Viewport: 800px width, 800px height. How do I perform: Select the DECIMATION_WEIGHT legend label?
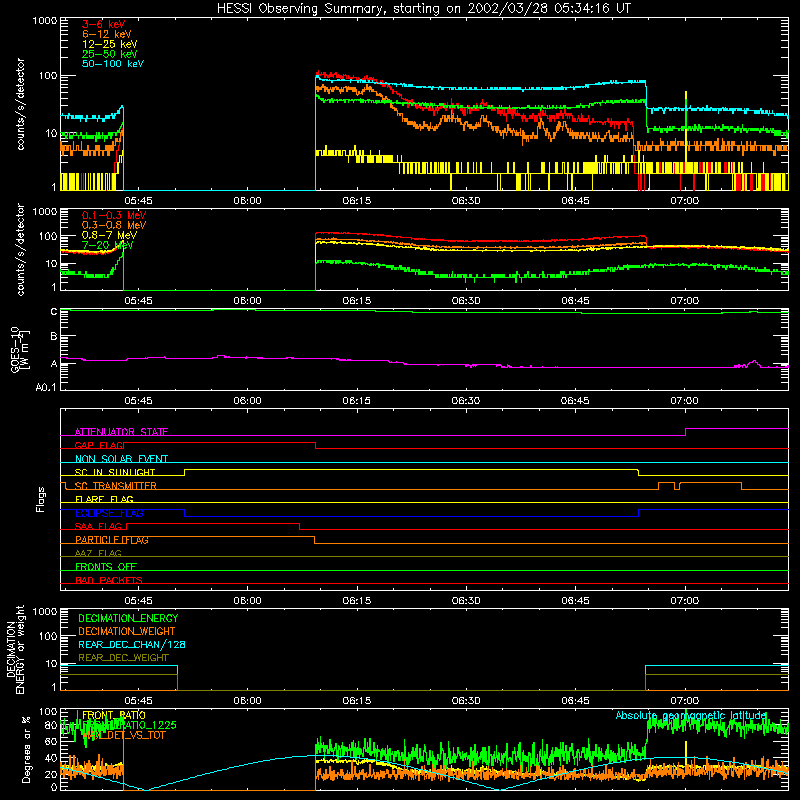tap(127, 631)
